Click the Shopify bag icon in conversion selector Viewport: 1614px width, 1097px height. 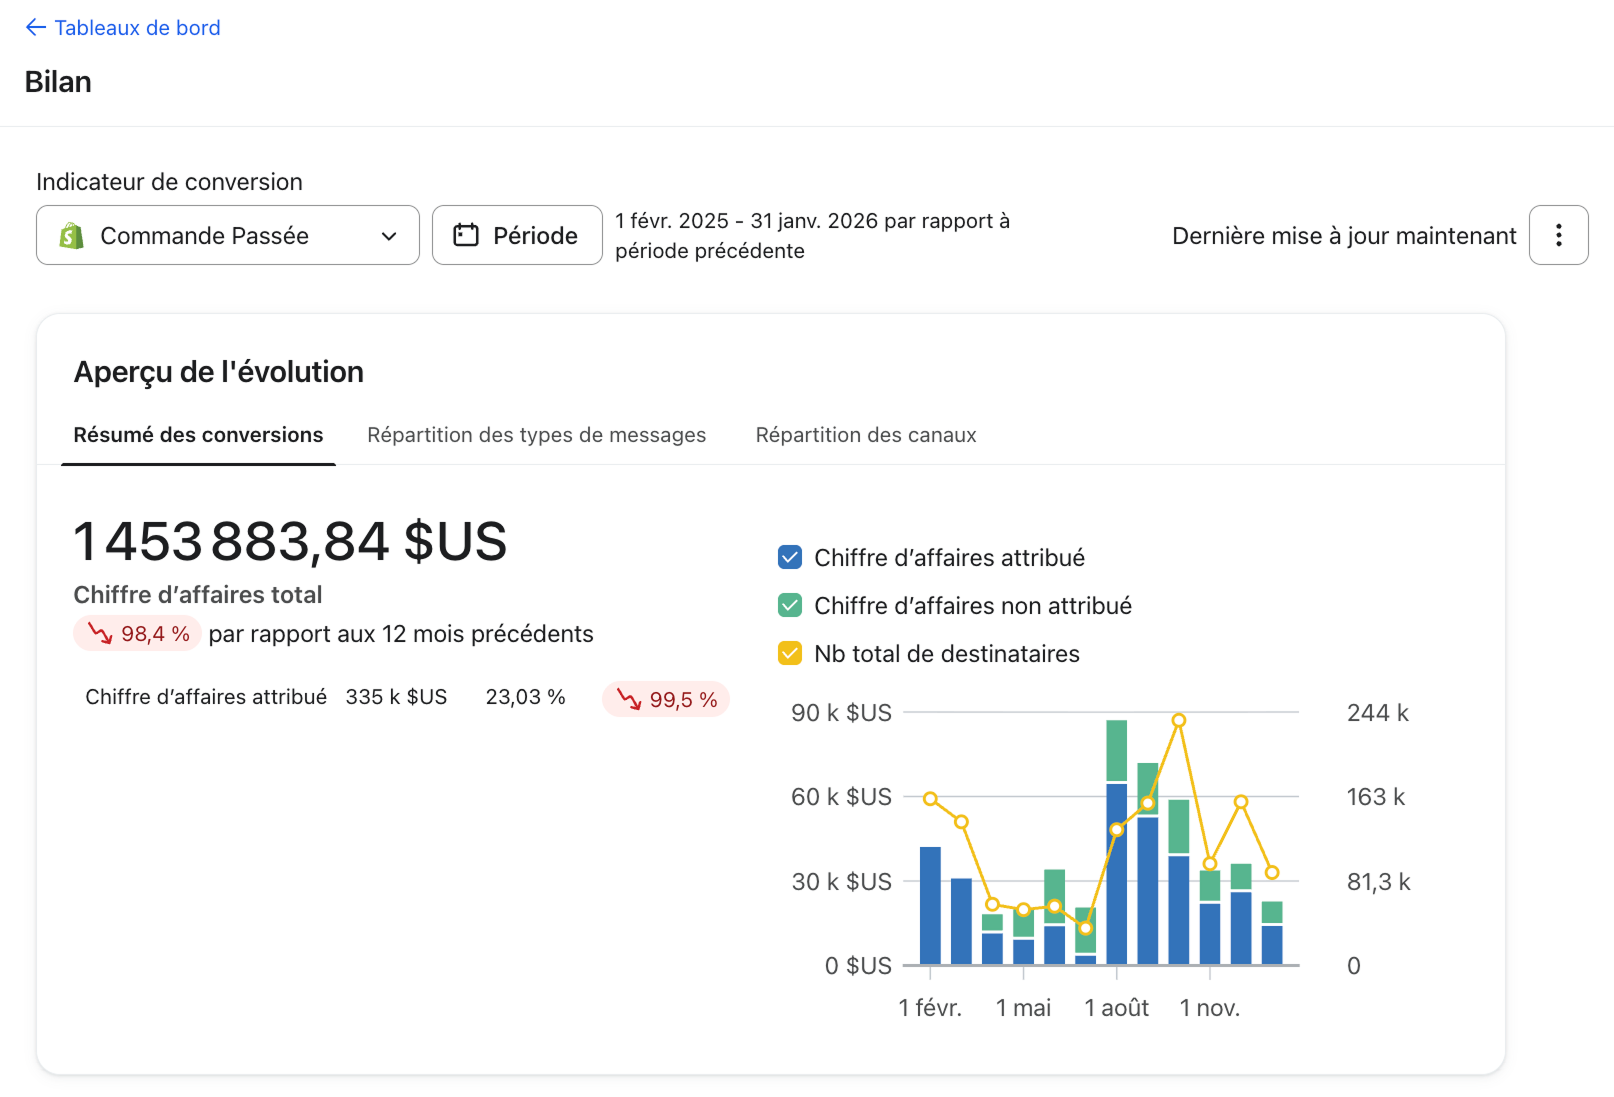pyautogui.click(x=71, y=236)
